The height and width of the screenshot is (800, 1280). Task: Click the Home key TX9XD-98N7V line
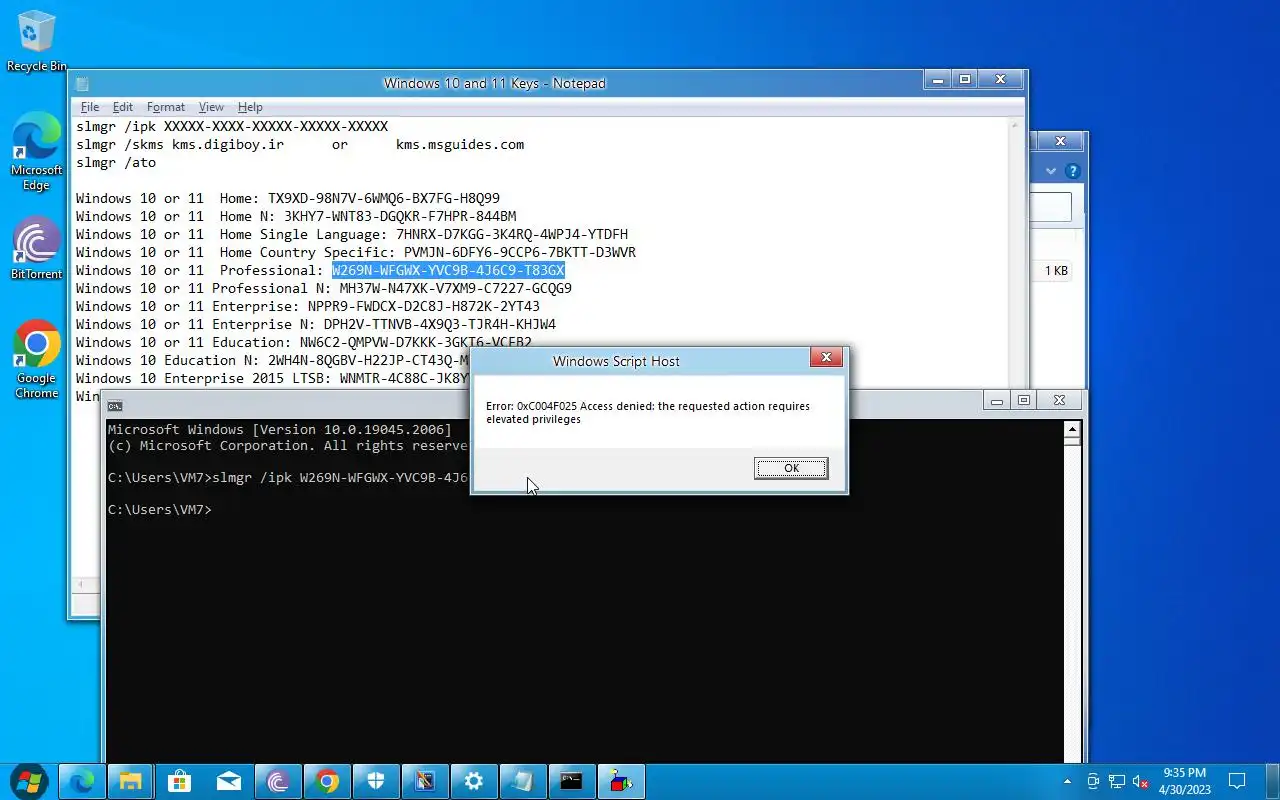(x=288, y=198)
